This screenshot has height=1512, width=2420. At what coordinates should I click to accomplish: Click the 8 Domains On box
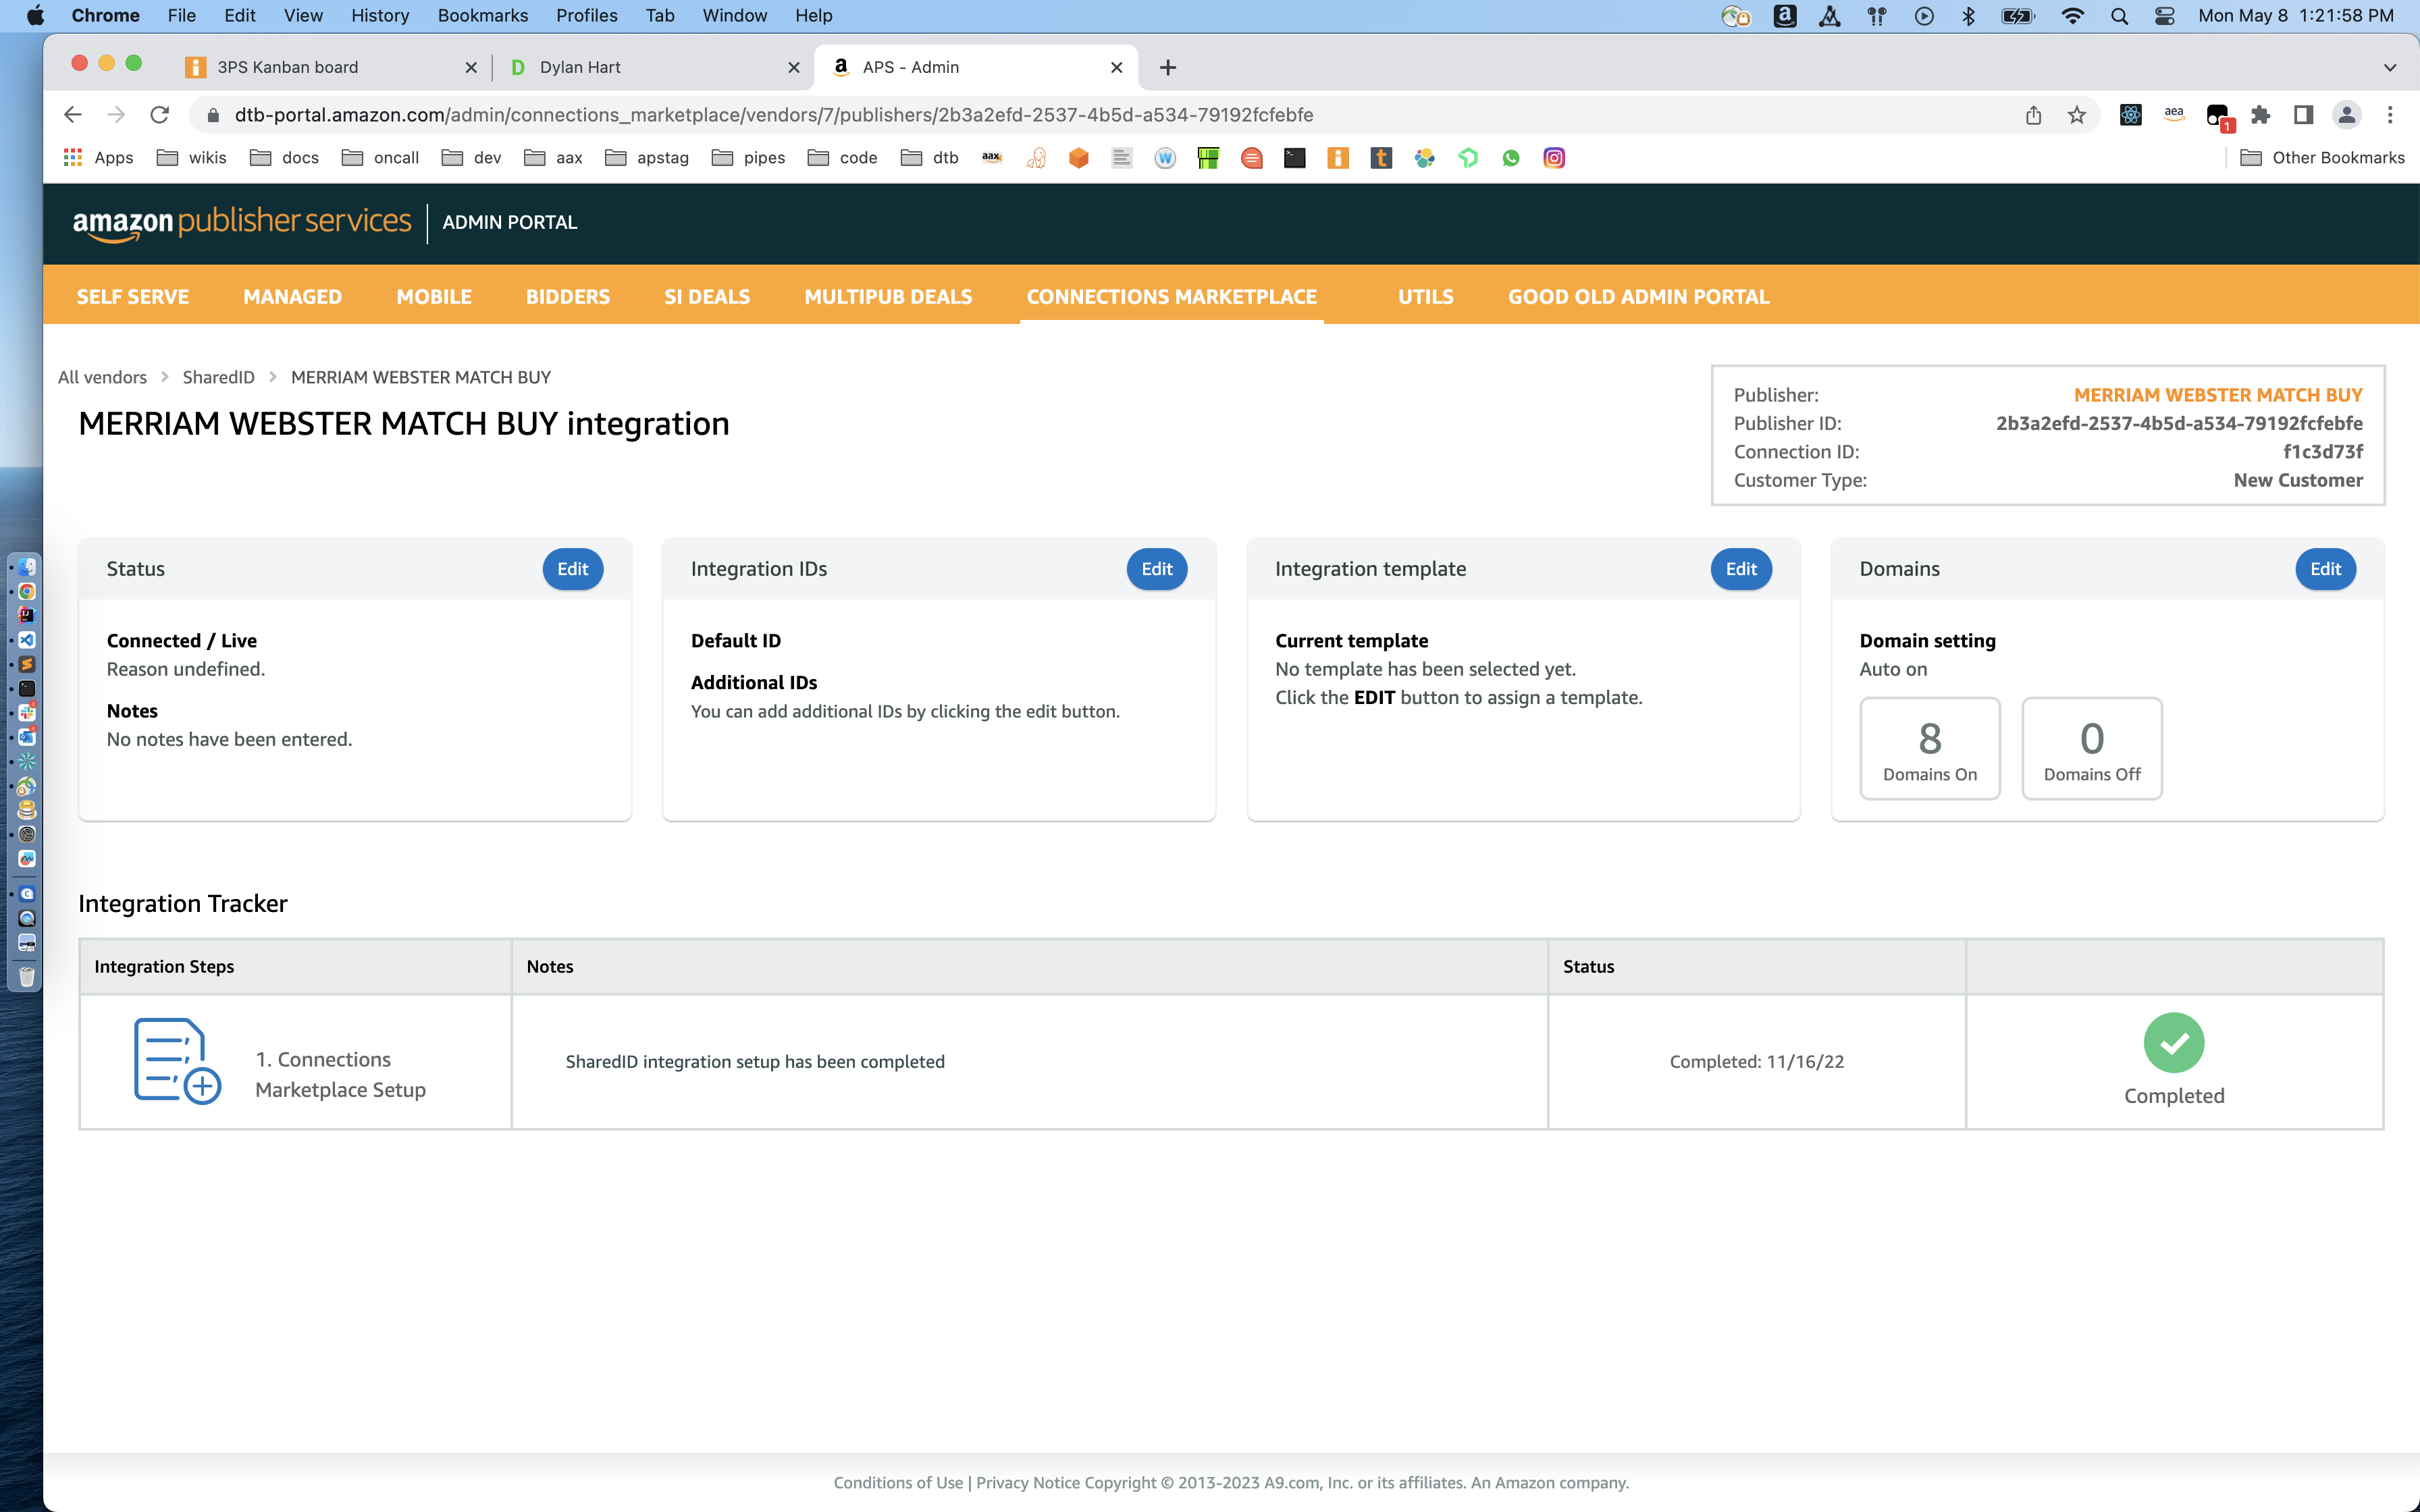click(1929, 748)
